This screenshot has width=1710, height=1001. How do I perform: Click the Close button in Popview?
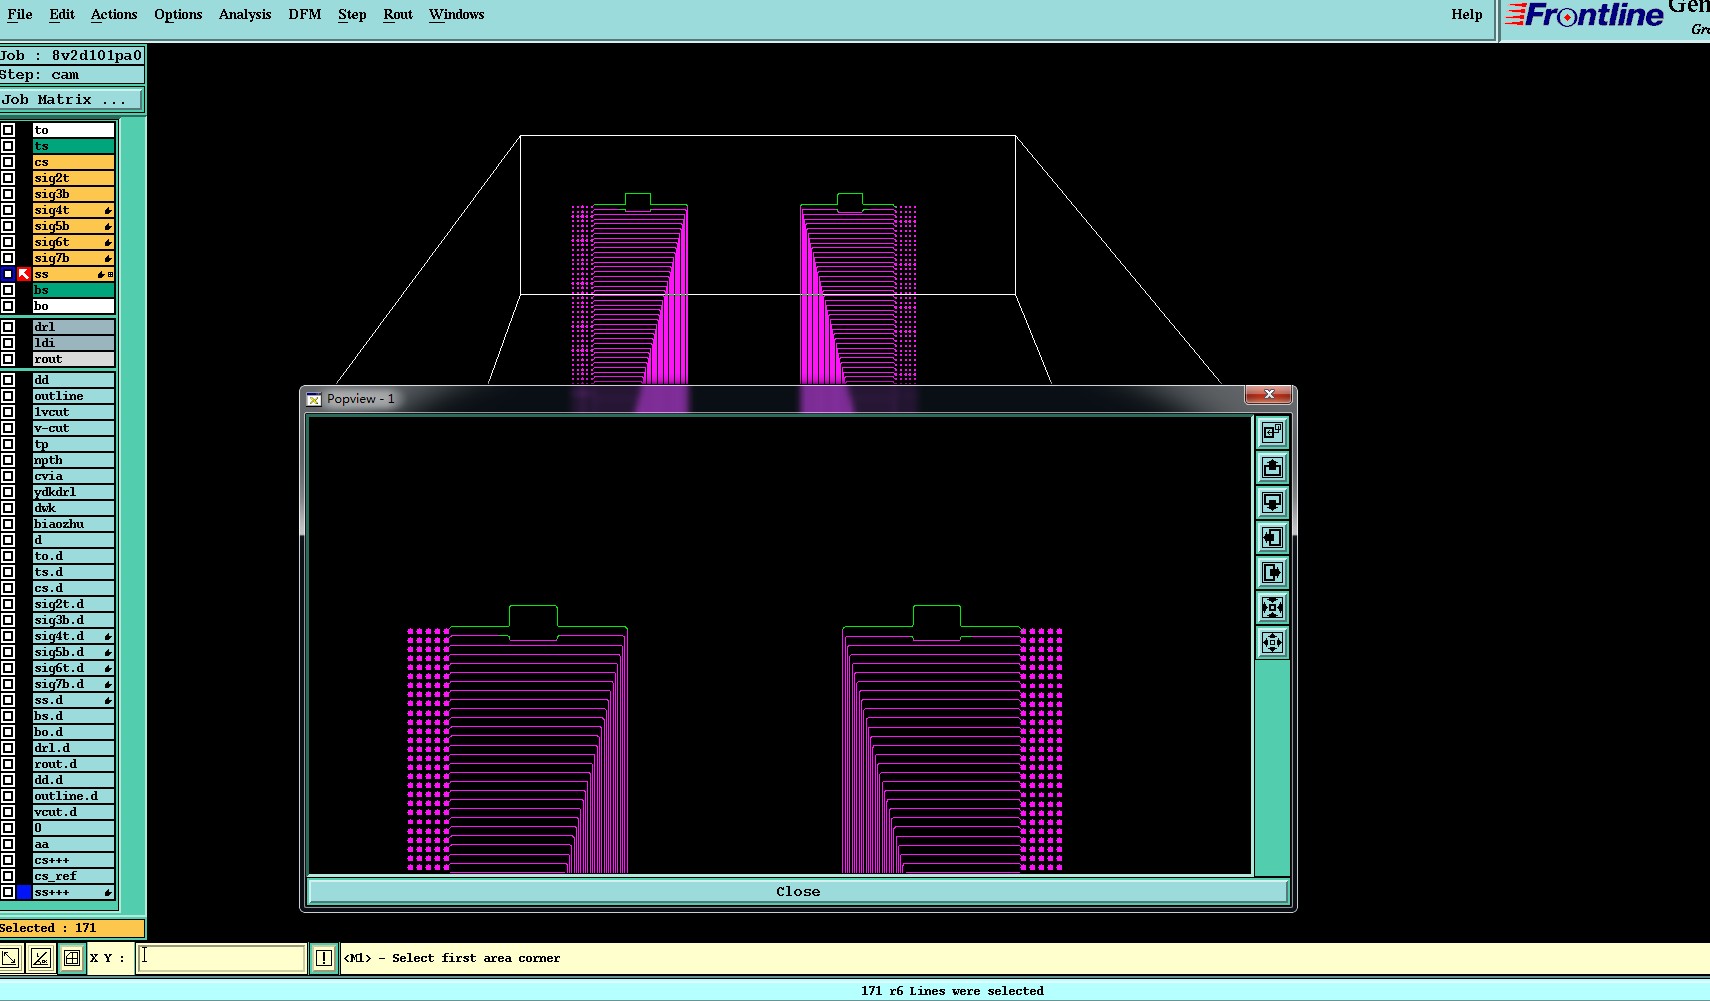798,891
